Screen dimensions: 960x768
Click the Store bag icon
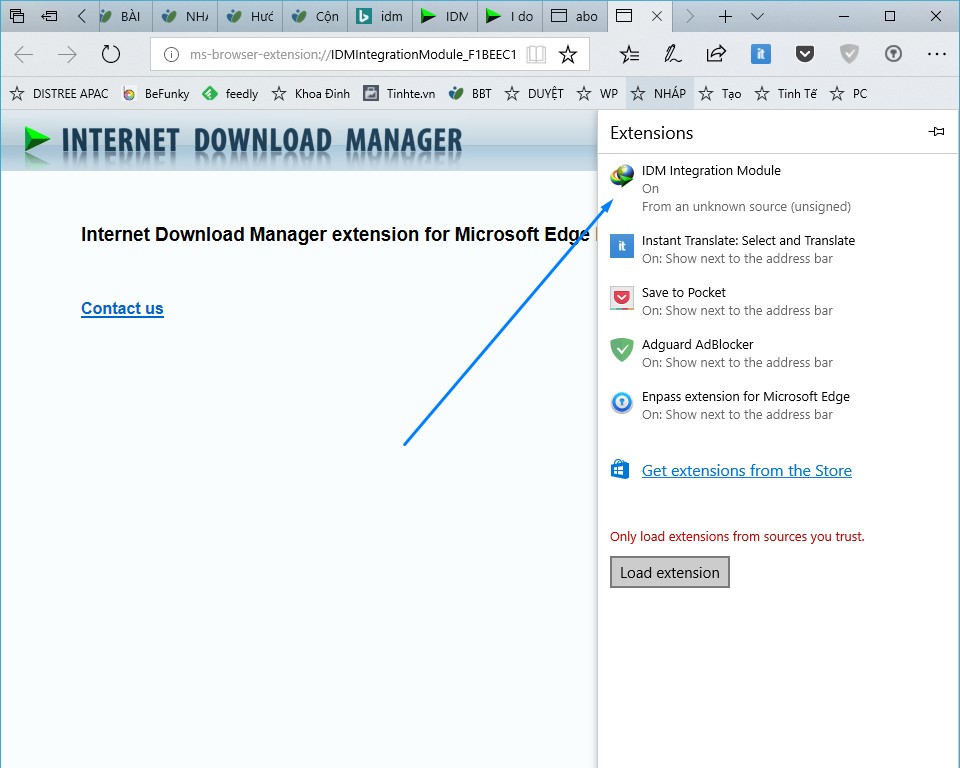point(620,469)
